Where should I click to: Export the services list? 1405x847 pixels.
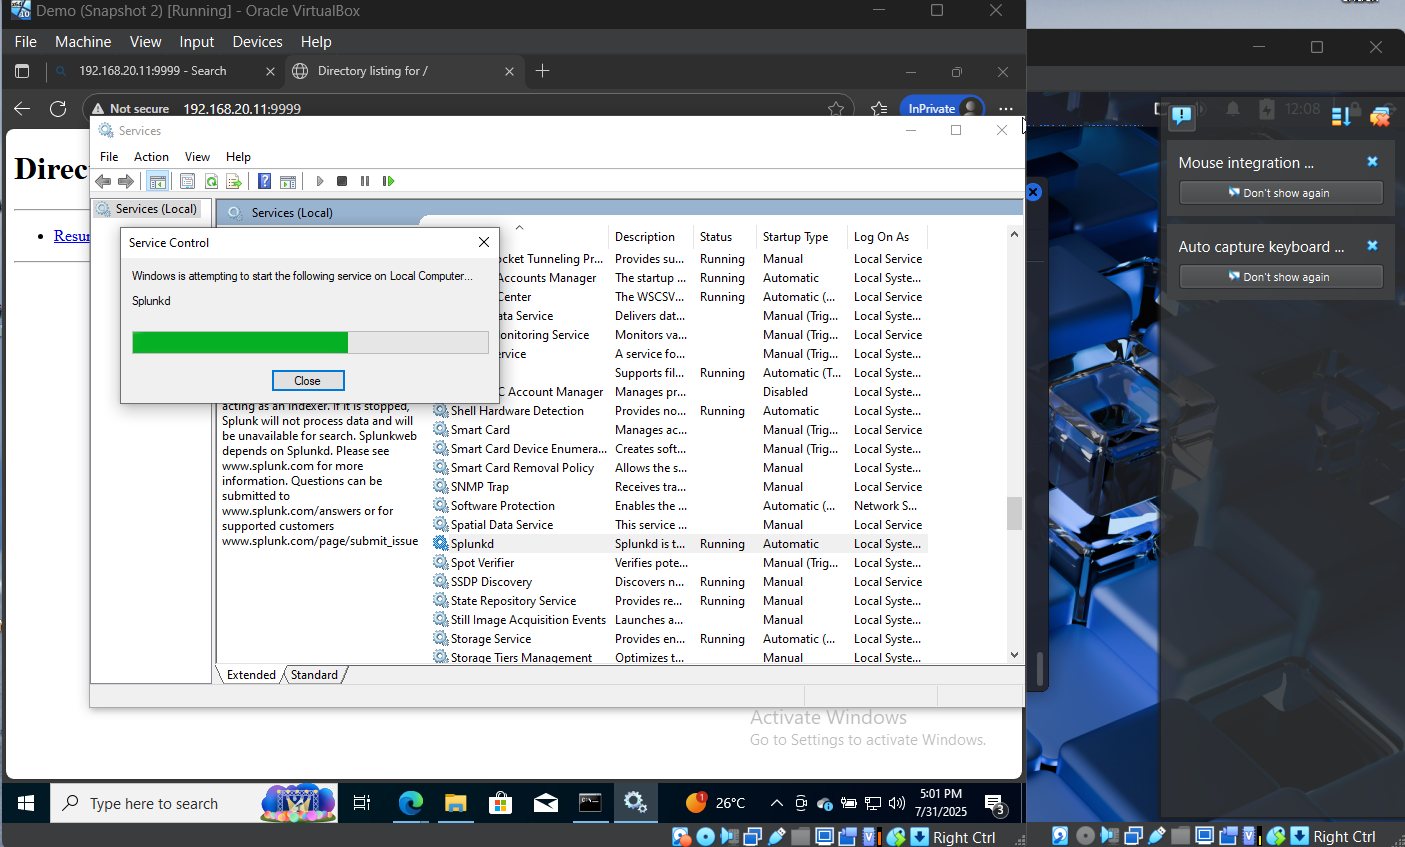click(x=234, y=181)
